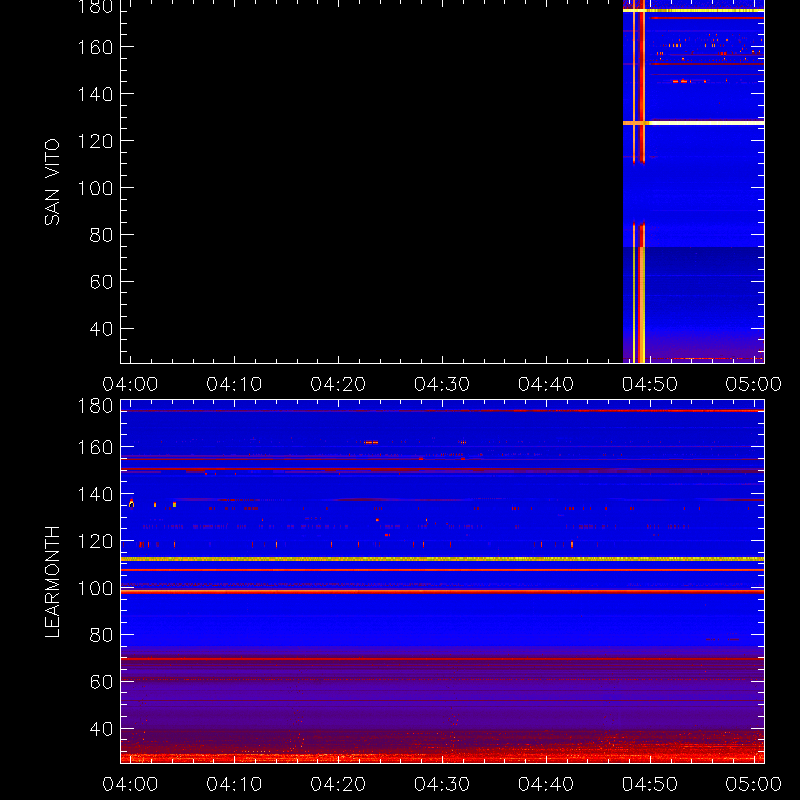The height and width of the screenshot is (800, 800).
Task: Click 05:00 time label under San Vito plot
Action: click(754, 384)
